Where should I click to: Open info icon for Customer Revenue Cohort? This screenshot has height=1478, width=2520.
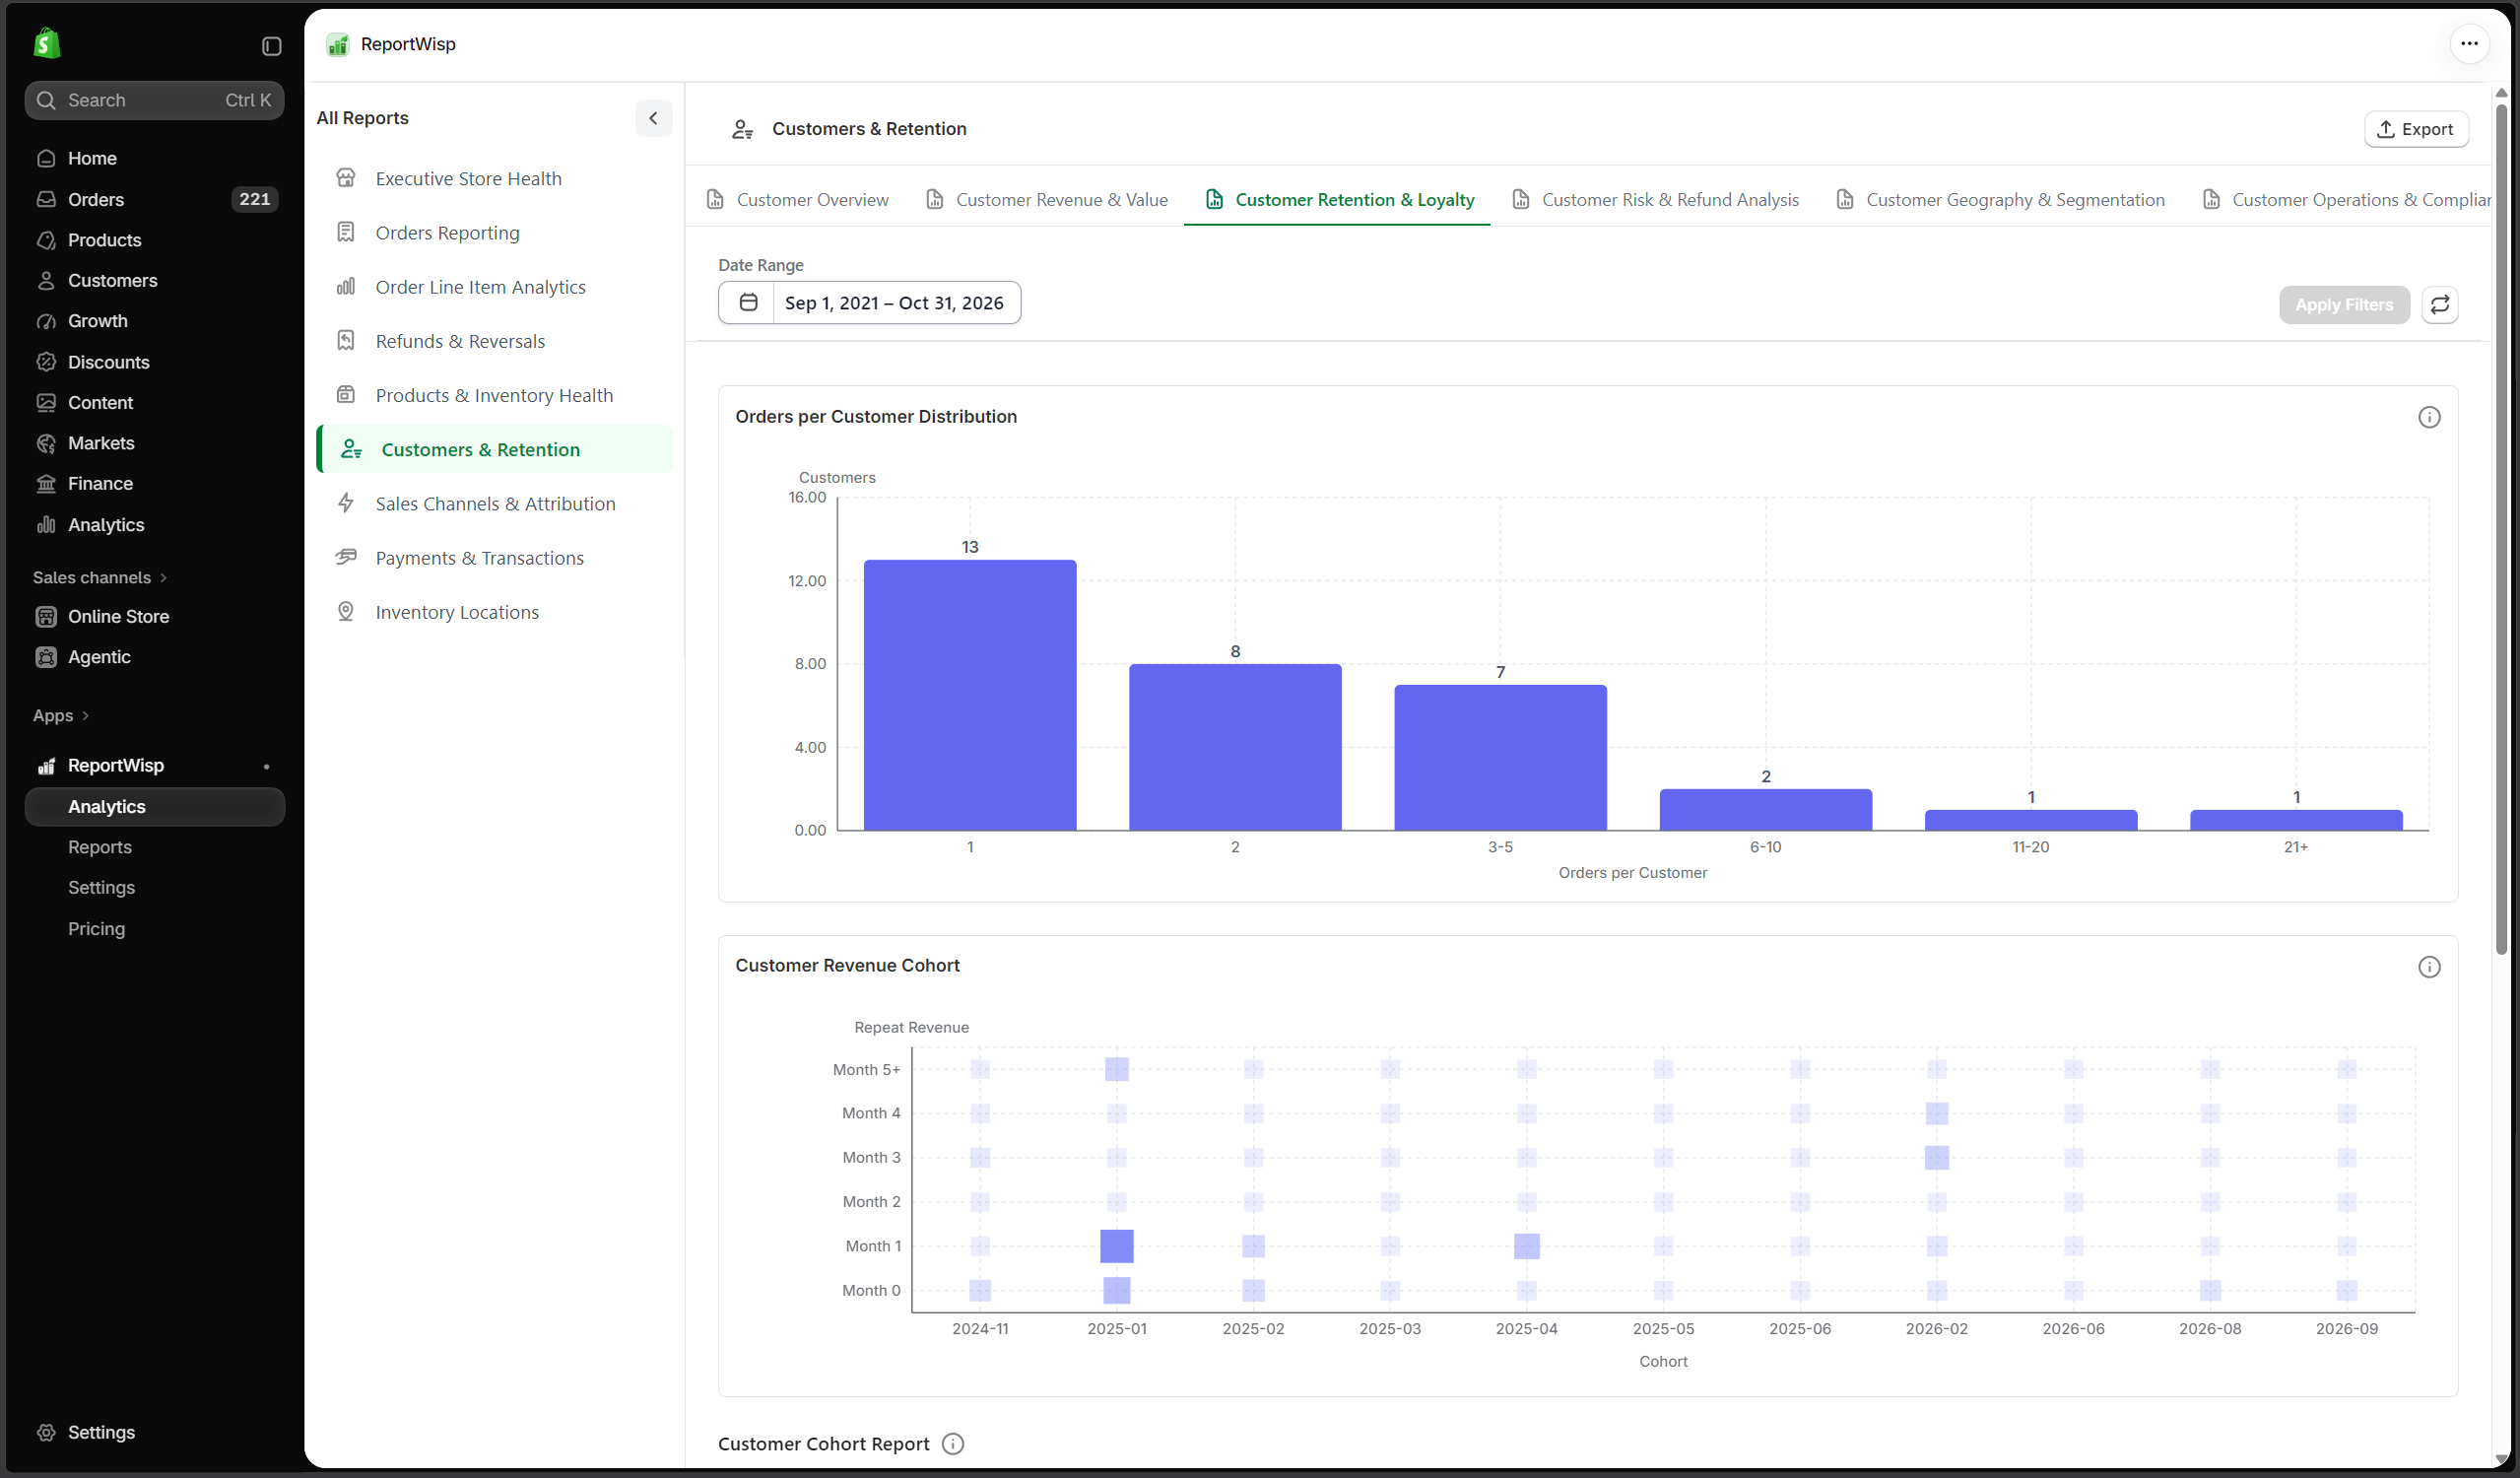point(2428,967)
